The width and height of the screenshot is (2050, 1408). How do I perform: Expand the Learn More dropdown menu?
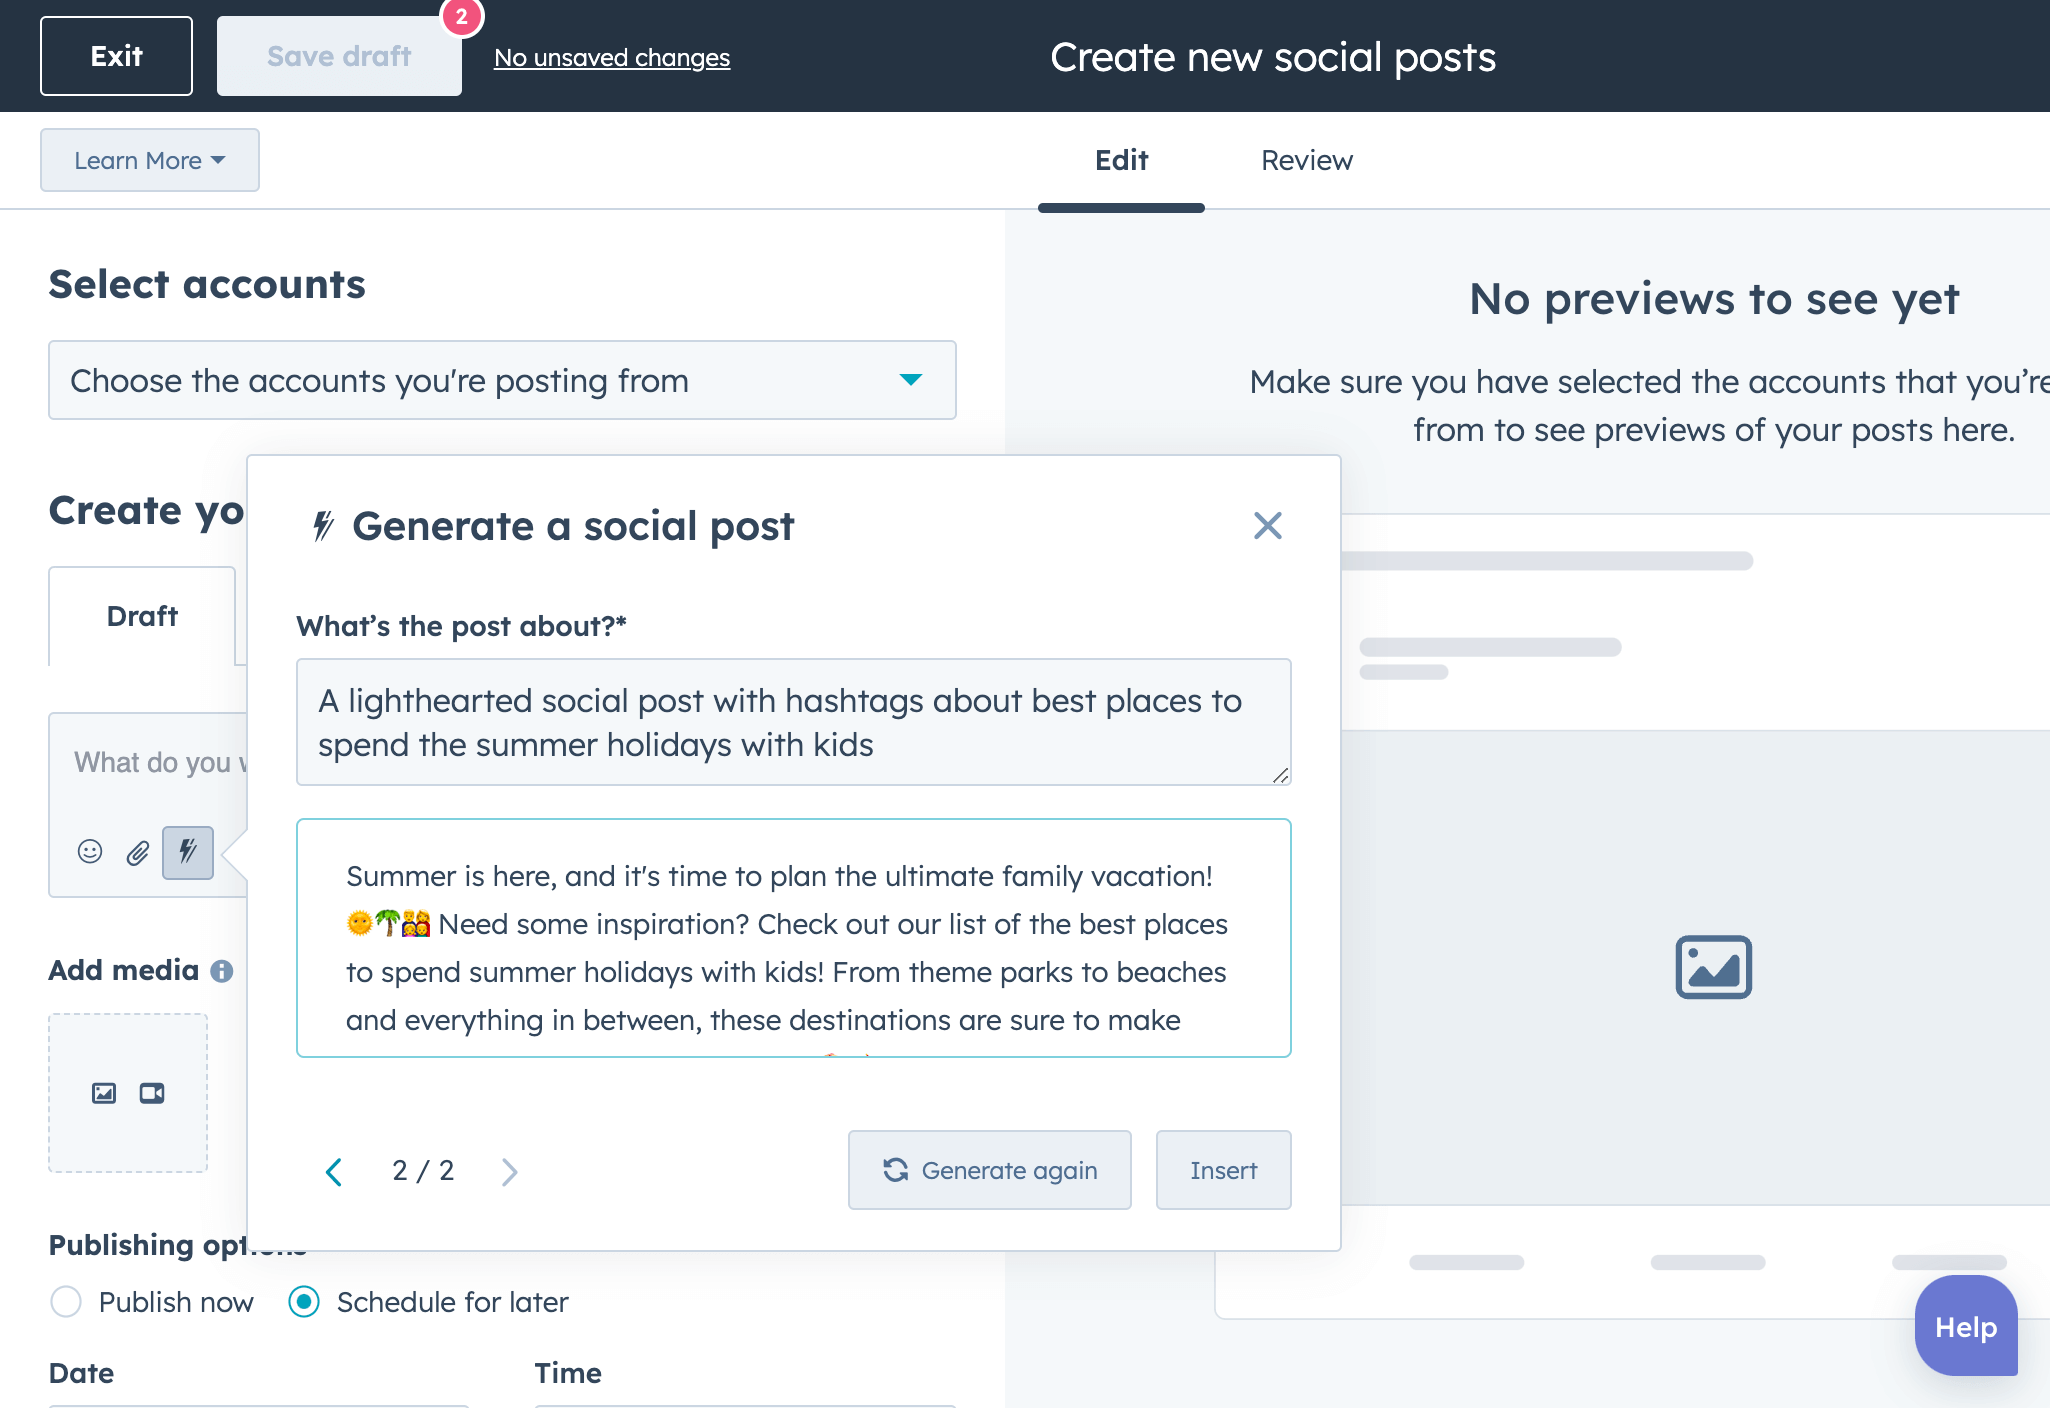pos(150,160)
